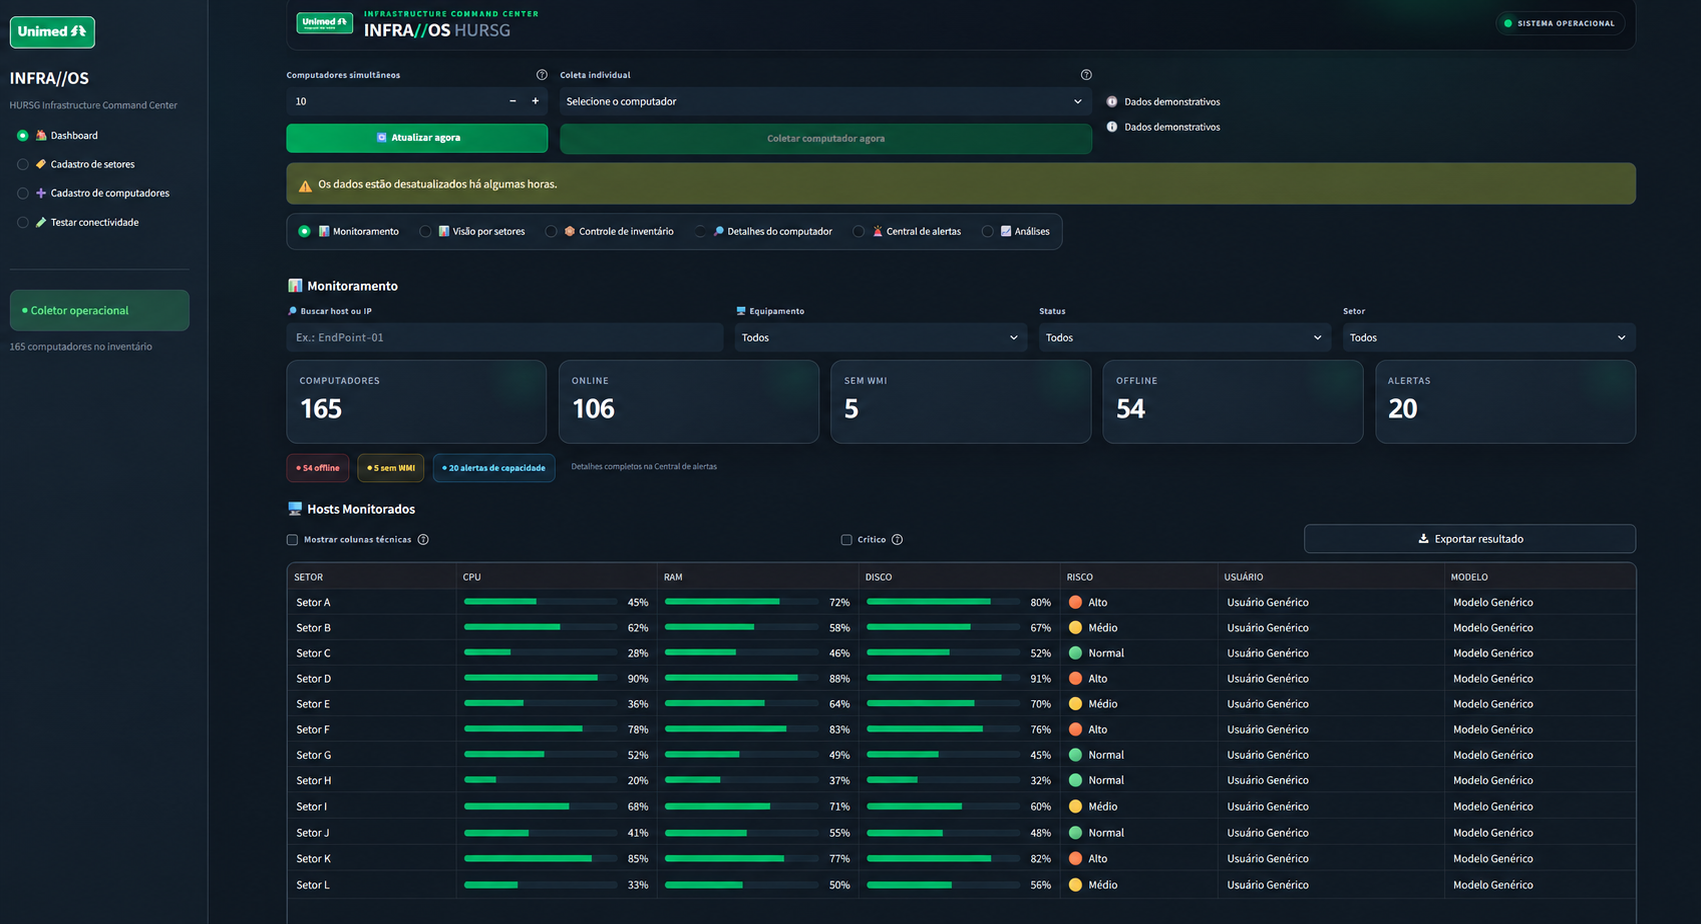Click the Atualizar agora button
1701x924 pixels.
point(417,138)
